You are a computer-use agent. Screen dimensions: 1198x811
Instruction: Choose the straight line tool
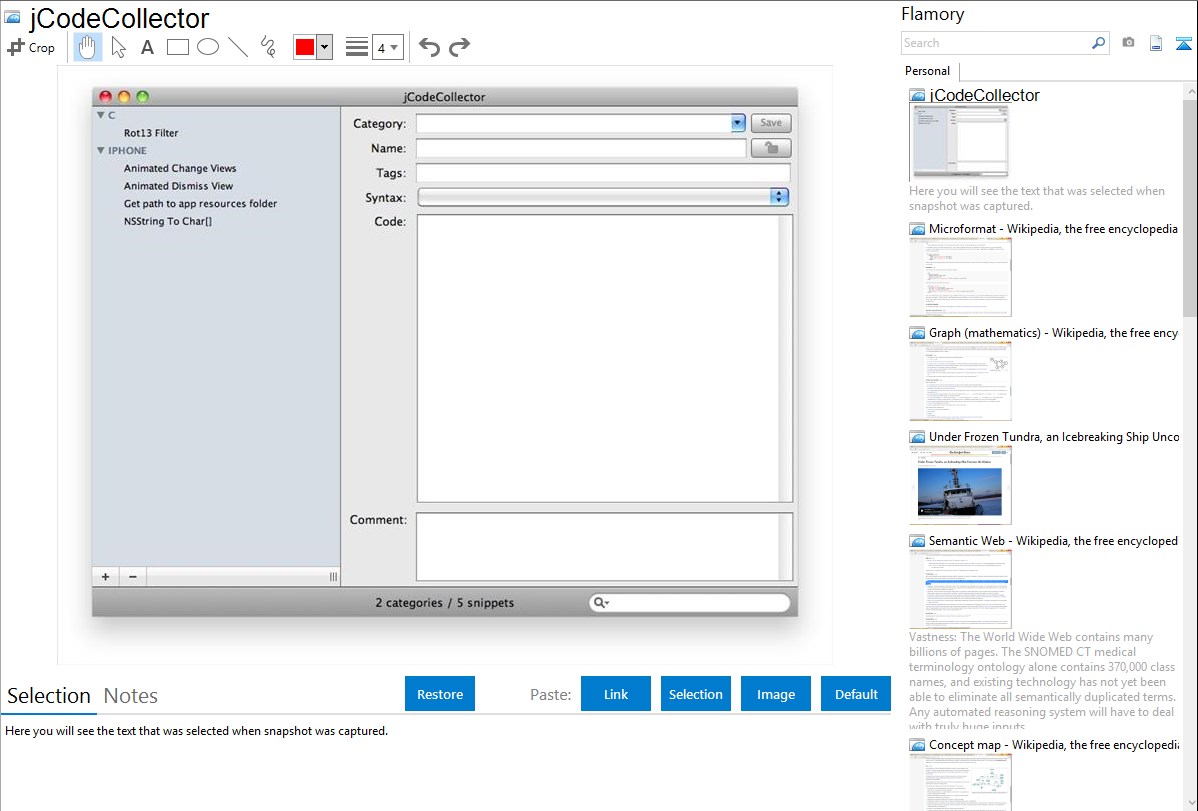click(238, 47)
